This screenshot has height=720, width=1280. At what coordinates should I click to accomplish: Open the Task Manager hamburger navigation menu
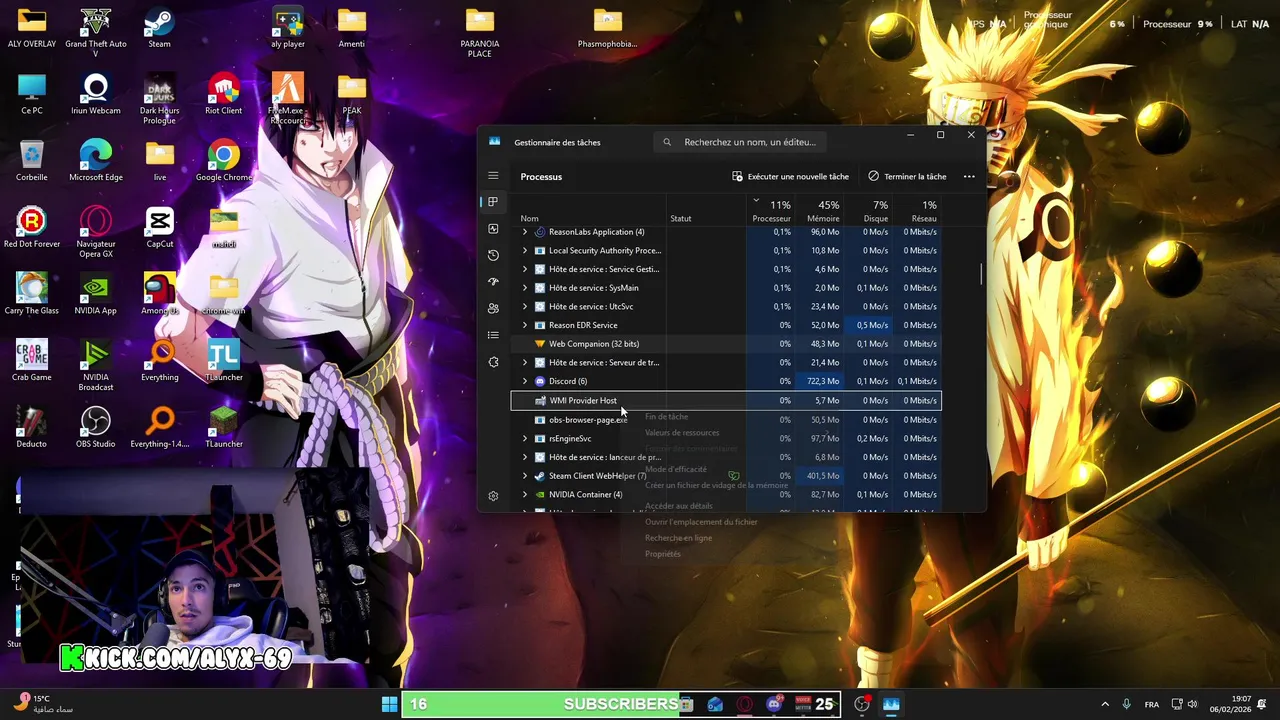pyautogui.click(x=493, y=176)
